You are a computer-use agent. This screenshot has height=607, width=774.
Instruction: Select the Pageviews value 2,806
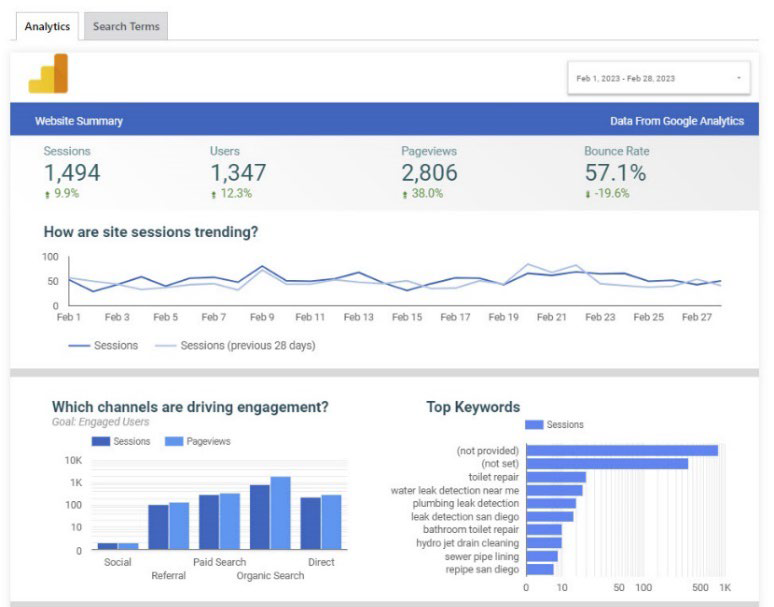tap(429, 173)
